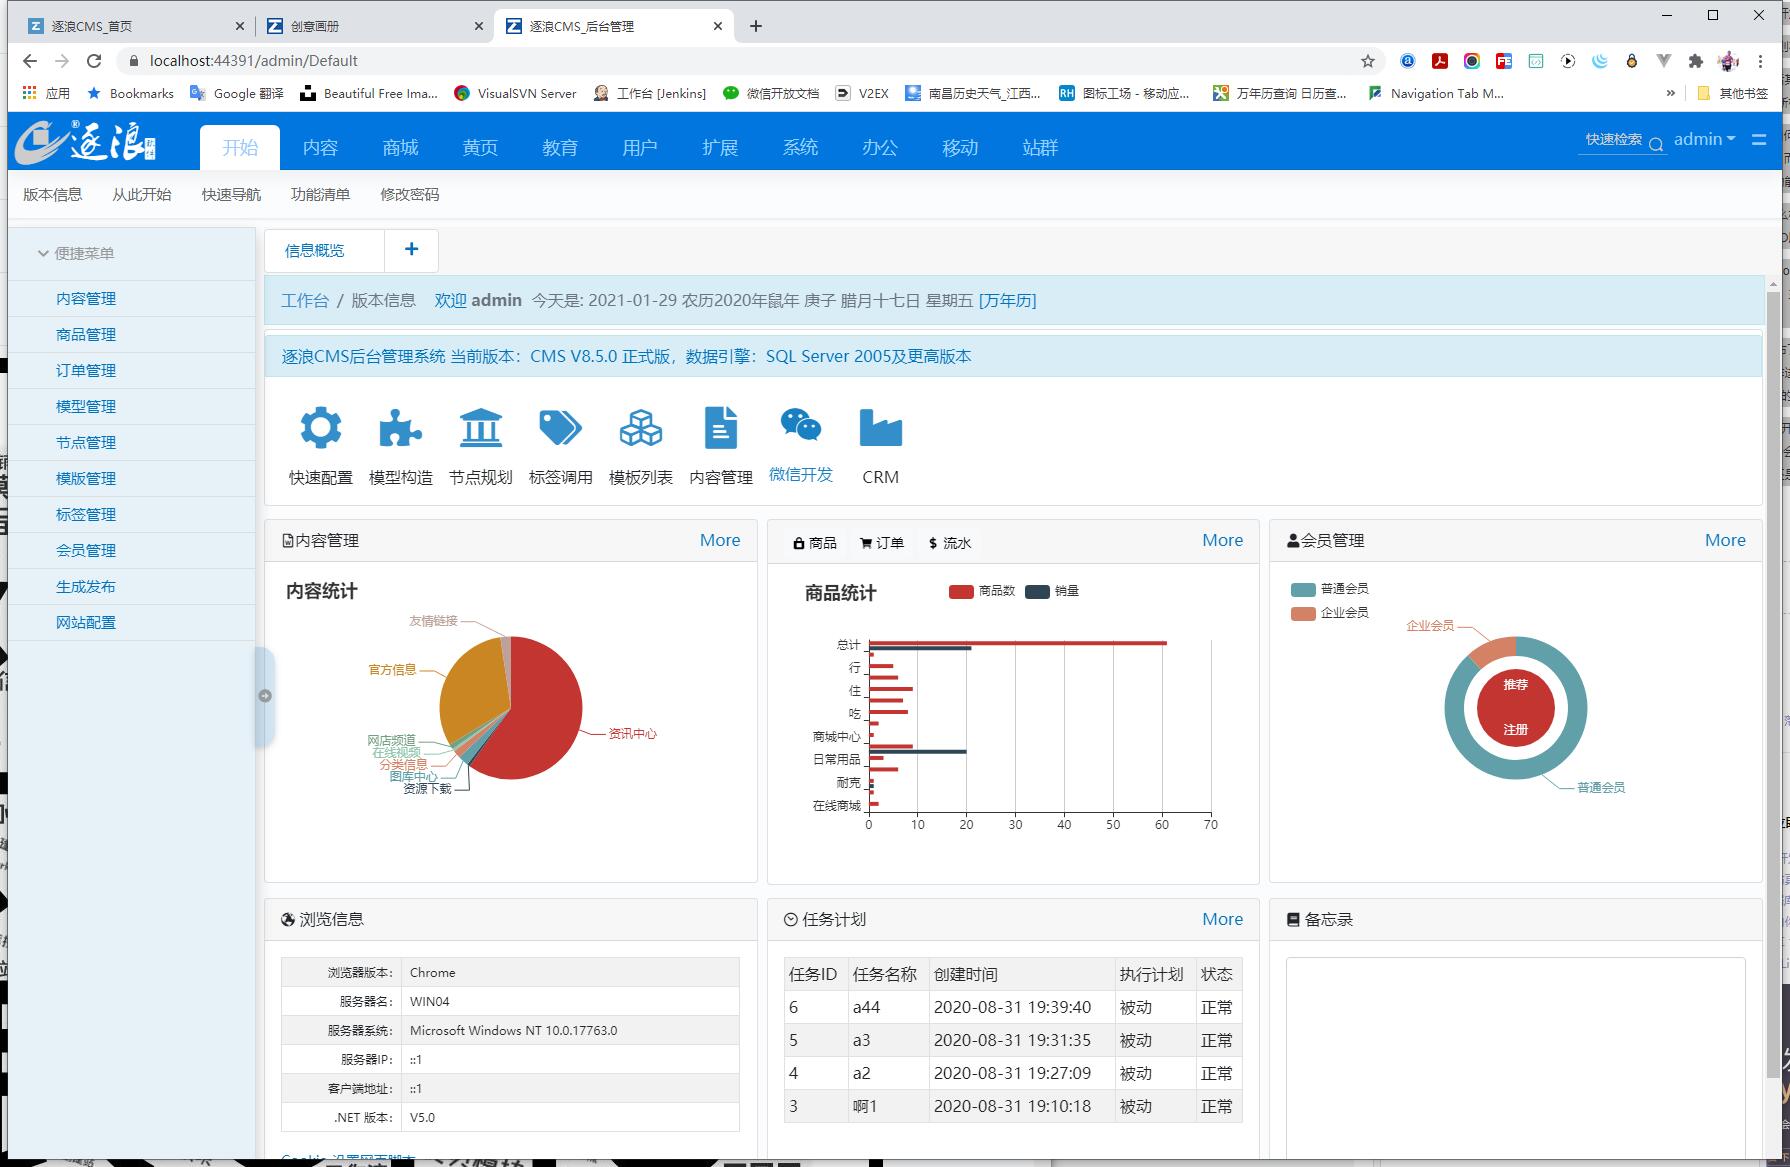Add a new tab with the plus button
The width and height of the screenshot is (1790, 1167).
[x=411, y=250]
